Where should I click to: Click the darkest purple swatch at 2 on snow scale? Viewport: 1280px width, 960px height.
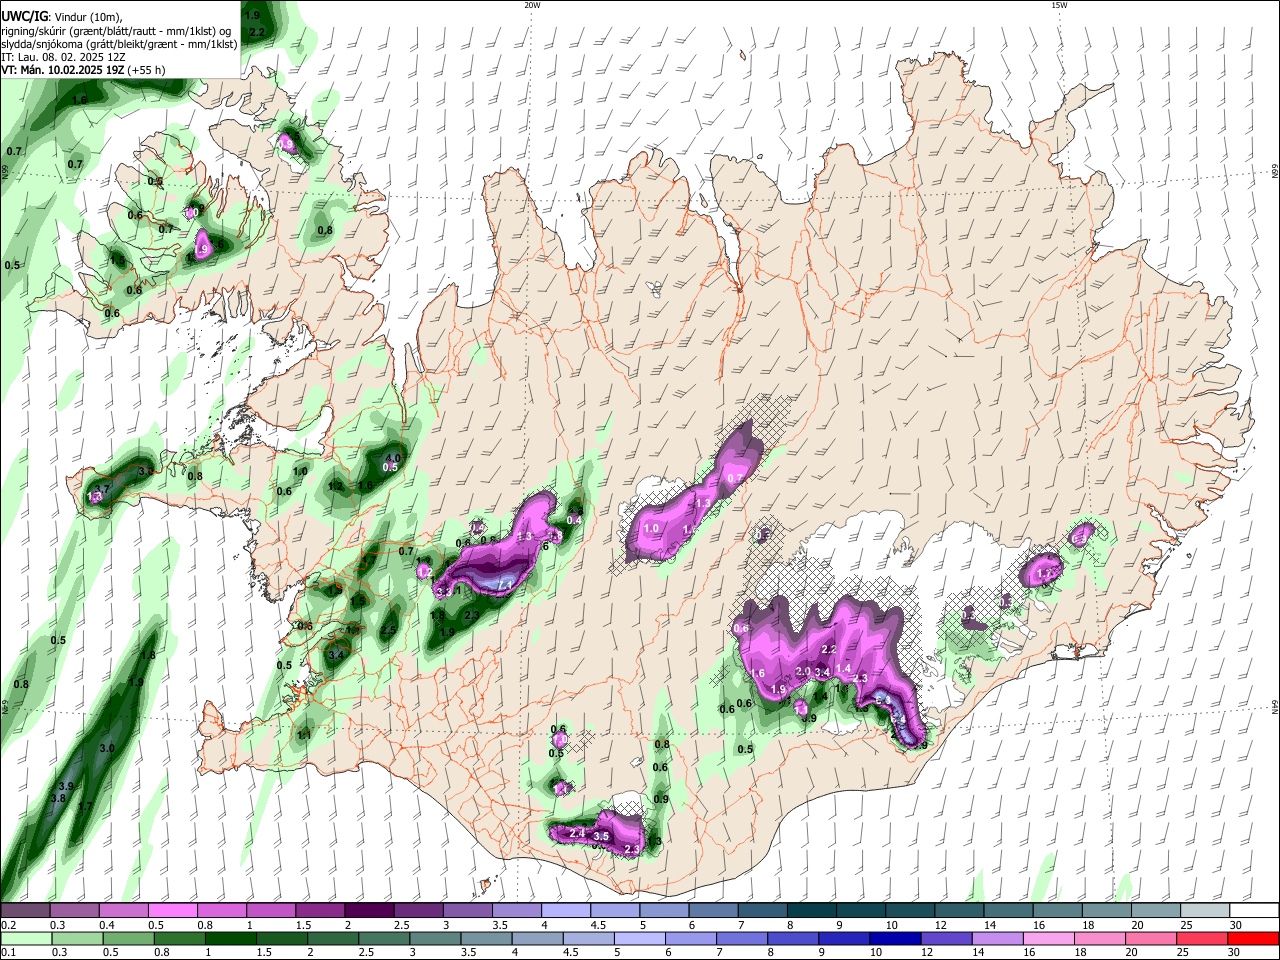click(x=369, y=910)
